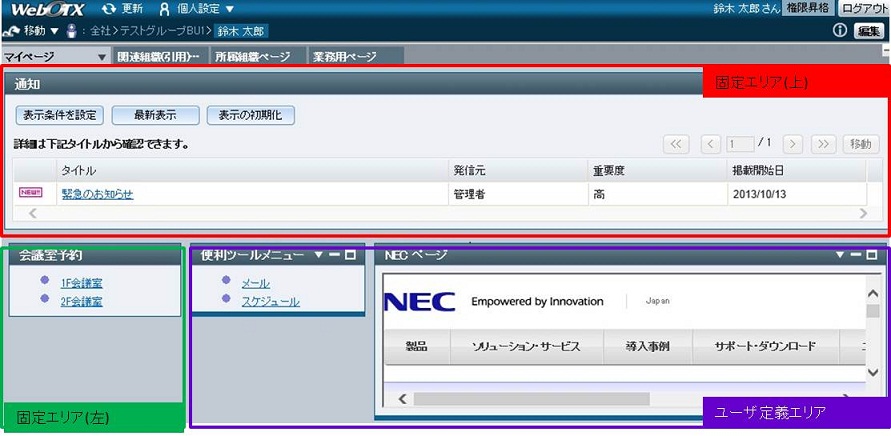This screenshot has width=891, height=436.
Task: Click the 更新 refresh icon
Action: (108, 9)
